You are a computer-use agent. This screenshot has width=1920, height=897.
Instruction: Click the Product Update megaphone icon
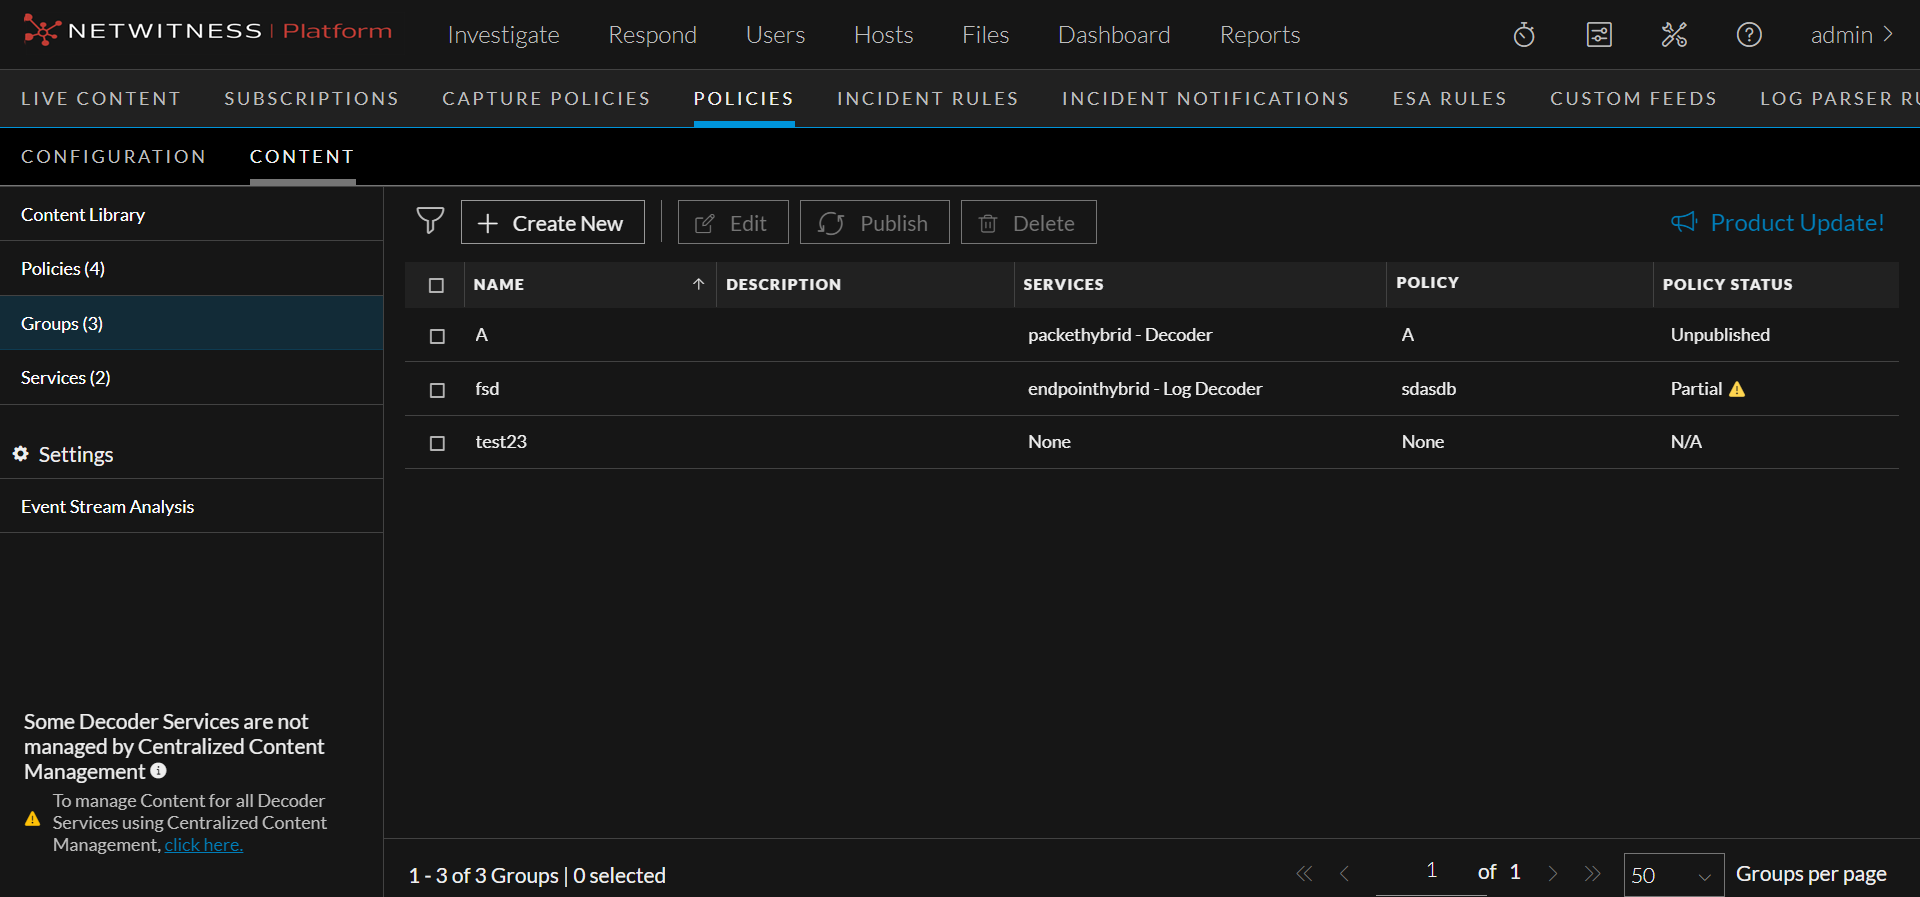click(x=1684, y=222)
